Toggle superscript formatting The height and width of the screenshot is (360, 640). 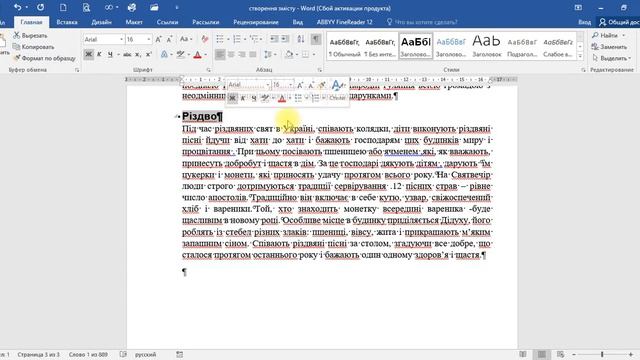pos(149,54)
